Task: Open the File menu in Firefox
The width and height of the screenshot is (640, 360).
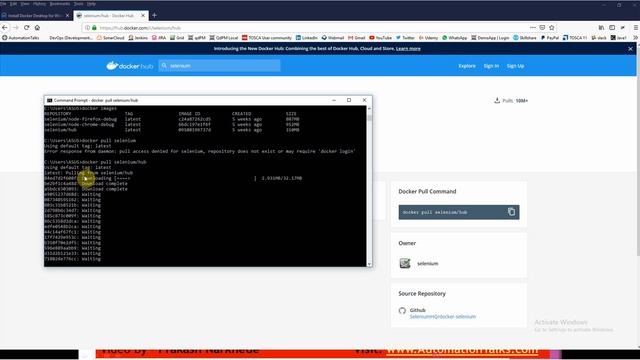Action: 3,4
